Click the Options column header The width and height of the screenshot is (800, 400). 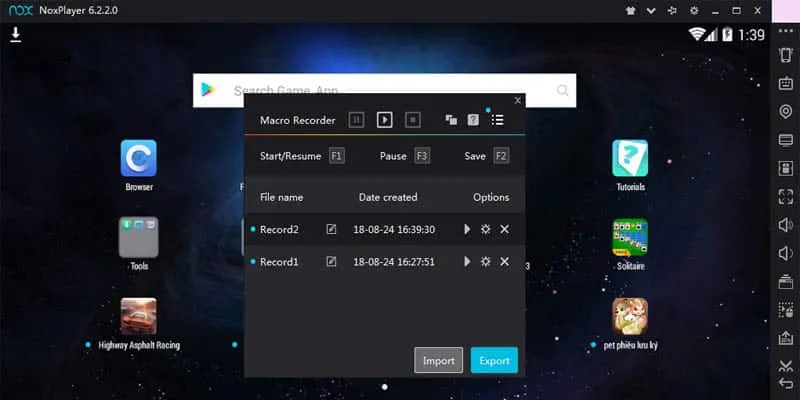pyautogui.click(x=491, y=197)
